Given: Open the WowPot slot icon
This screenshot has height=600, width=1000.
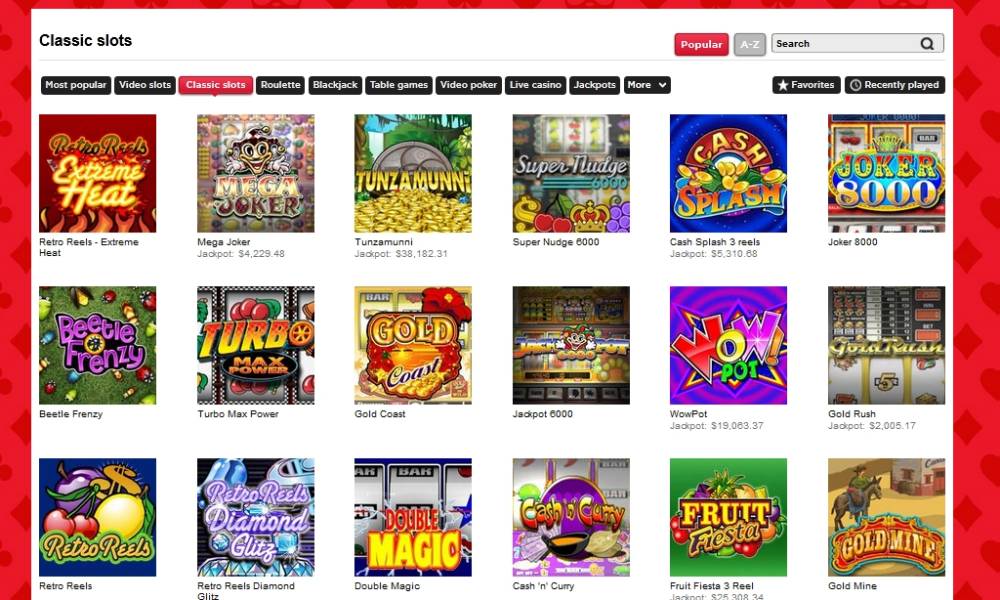Looking at the screenshot, I should [x=728, y=345].
